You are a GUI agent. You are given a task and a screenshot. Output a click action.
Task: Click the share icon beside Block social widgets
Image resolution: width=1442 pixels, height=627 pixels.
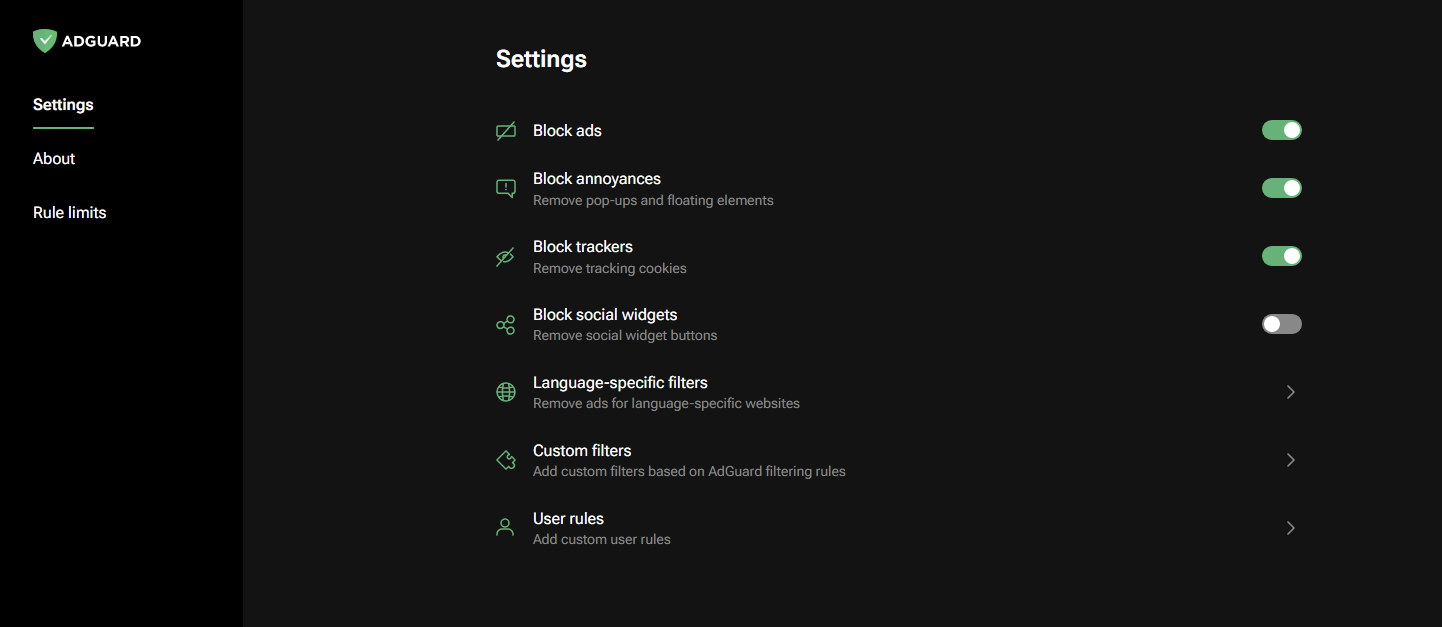[506, 325]
